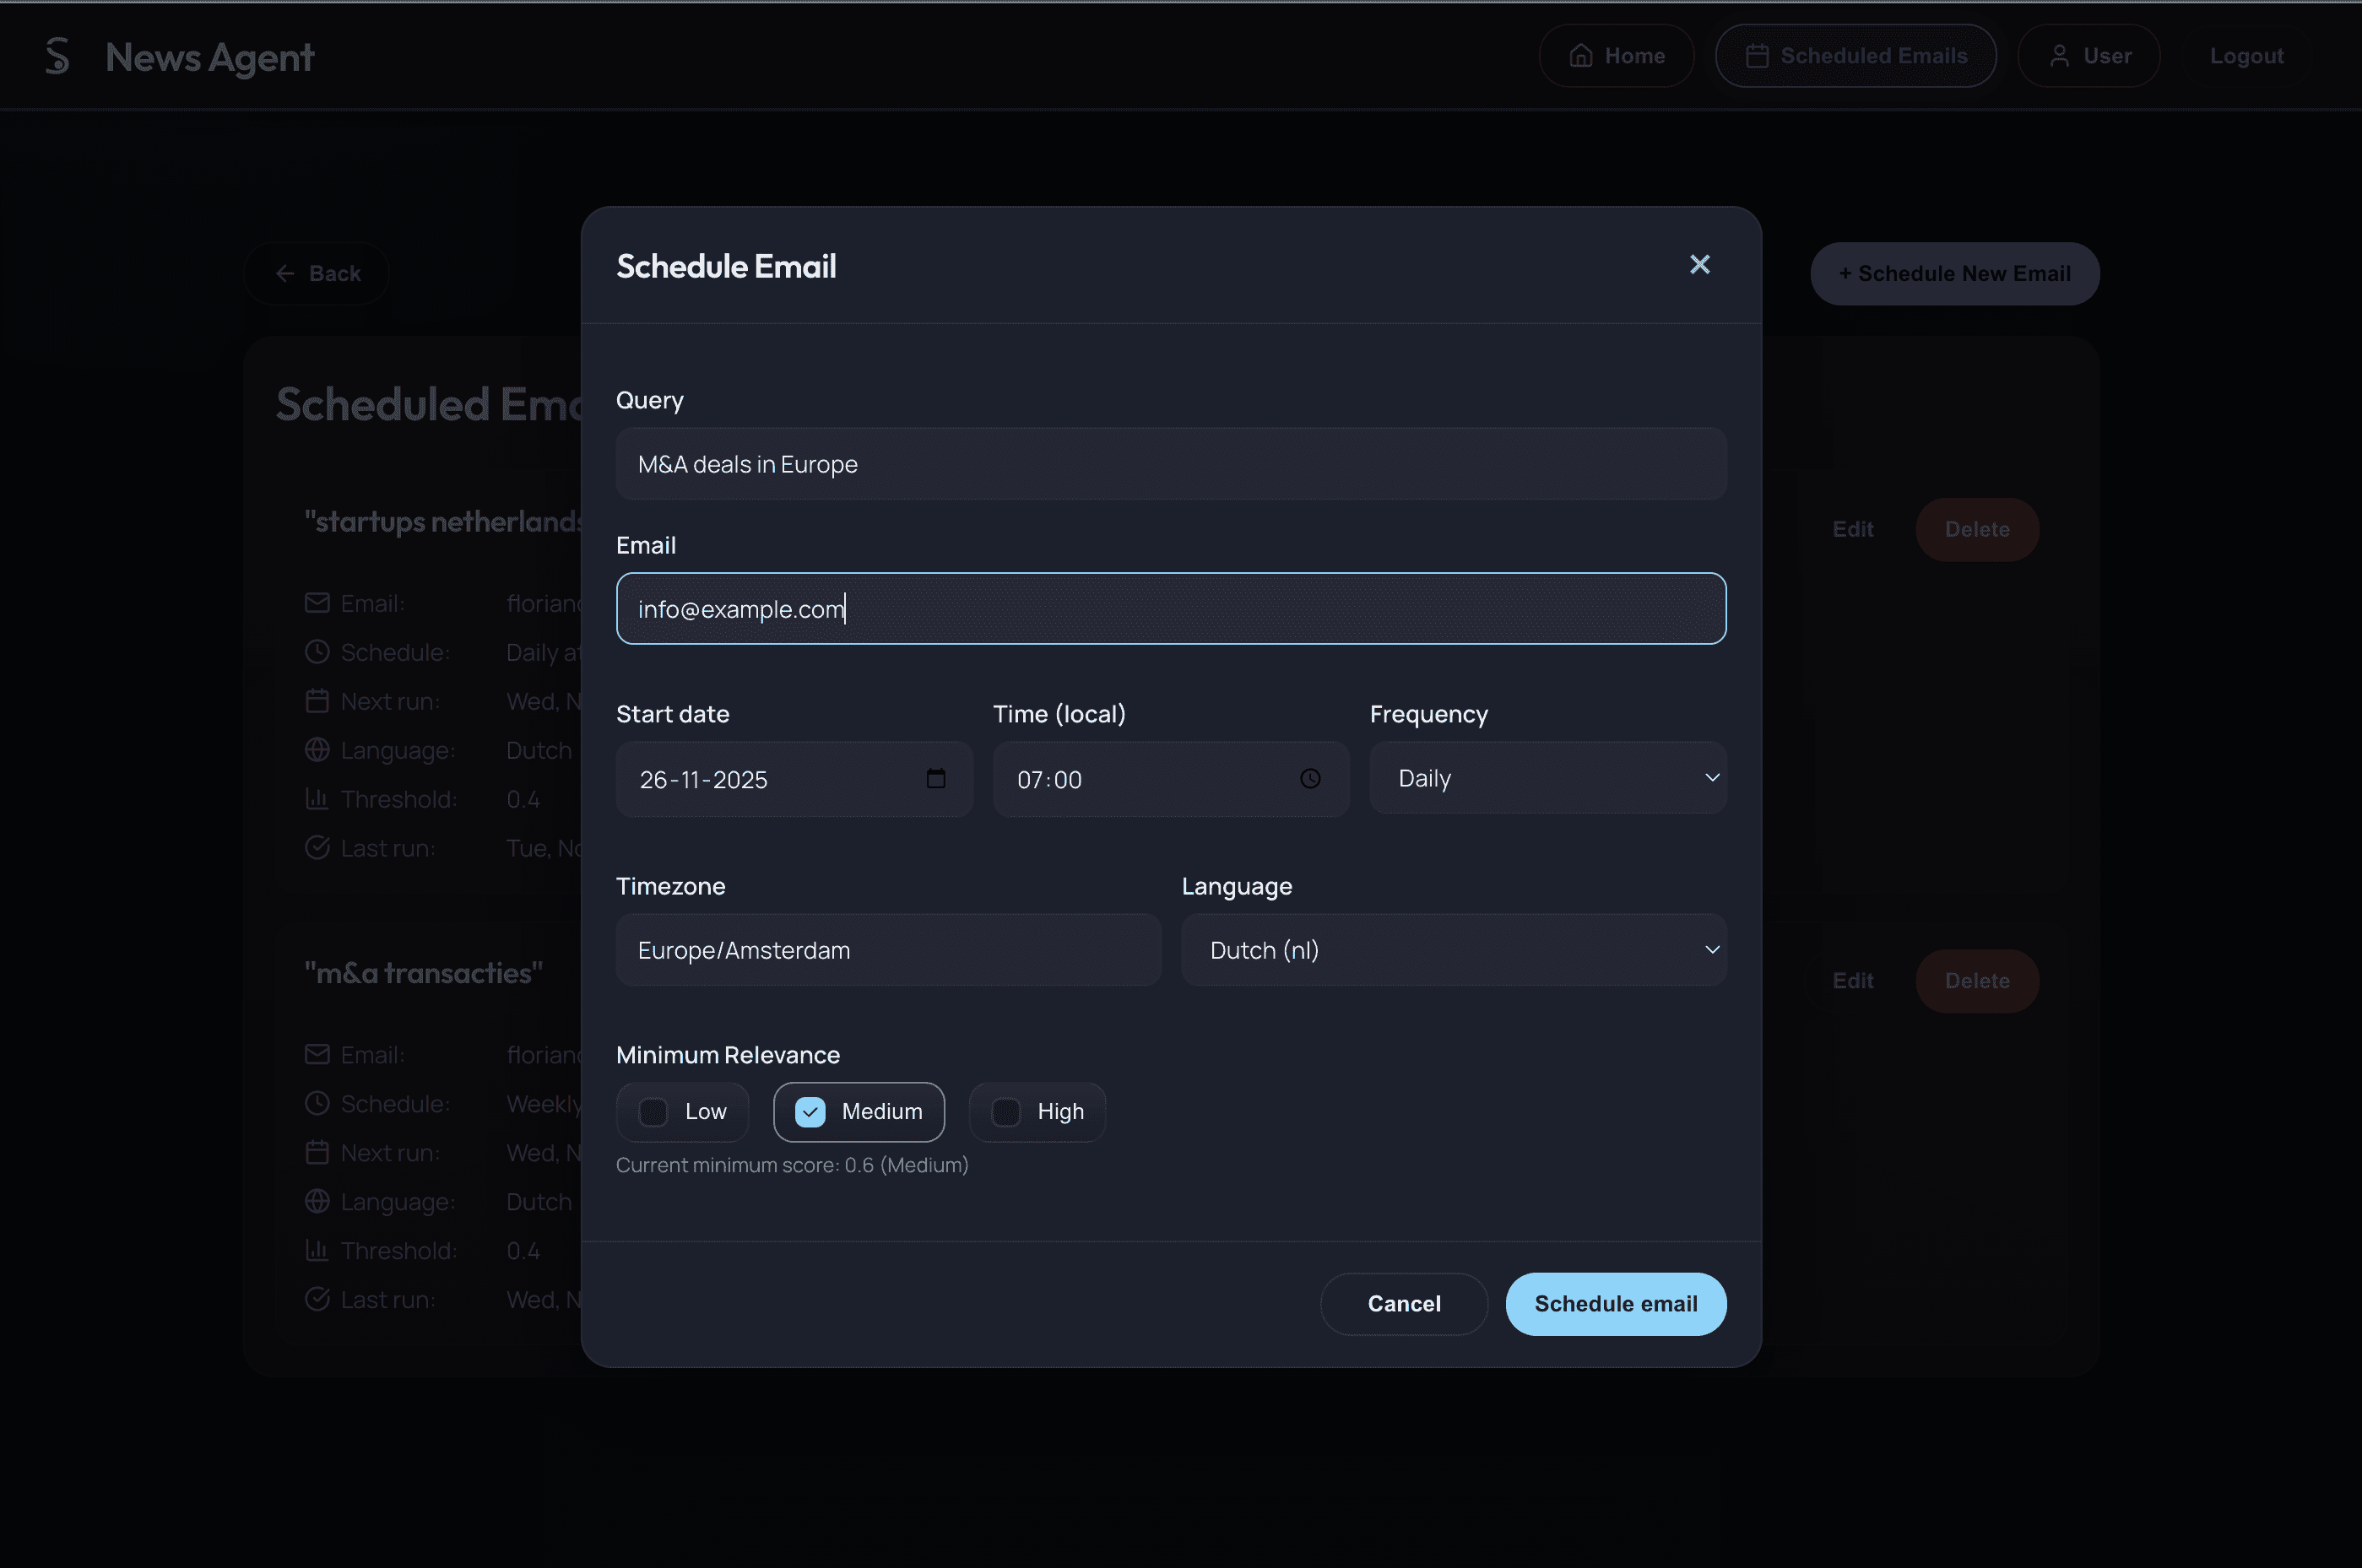2362x1568 pixels.
Task: Click the Home icon in the top navigation
Action: [x=1581, y=55]
